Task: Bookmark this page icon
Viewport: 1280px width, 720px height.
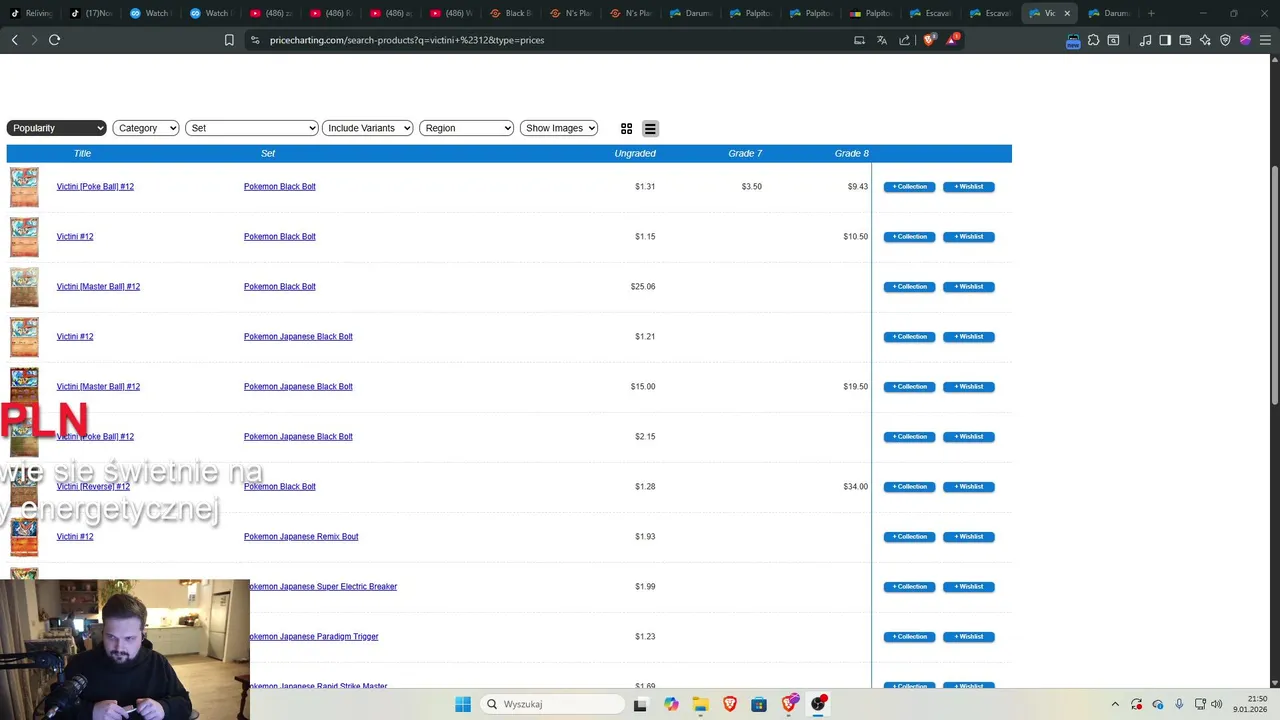Action: pyautogui.click(x=229, y=40)
